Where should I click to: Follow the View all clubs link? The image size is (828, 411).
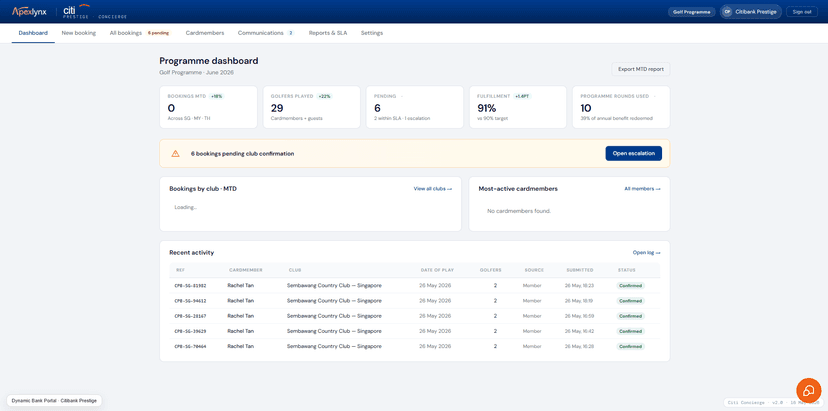pos(432,189)
